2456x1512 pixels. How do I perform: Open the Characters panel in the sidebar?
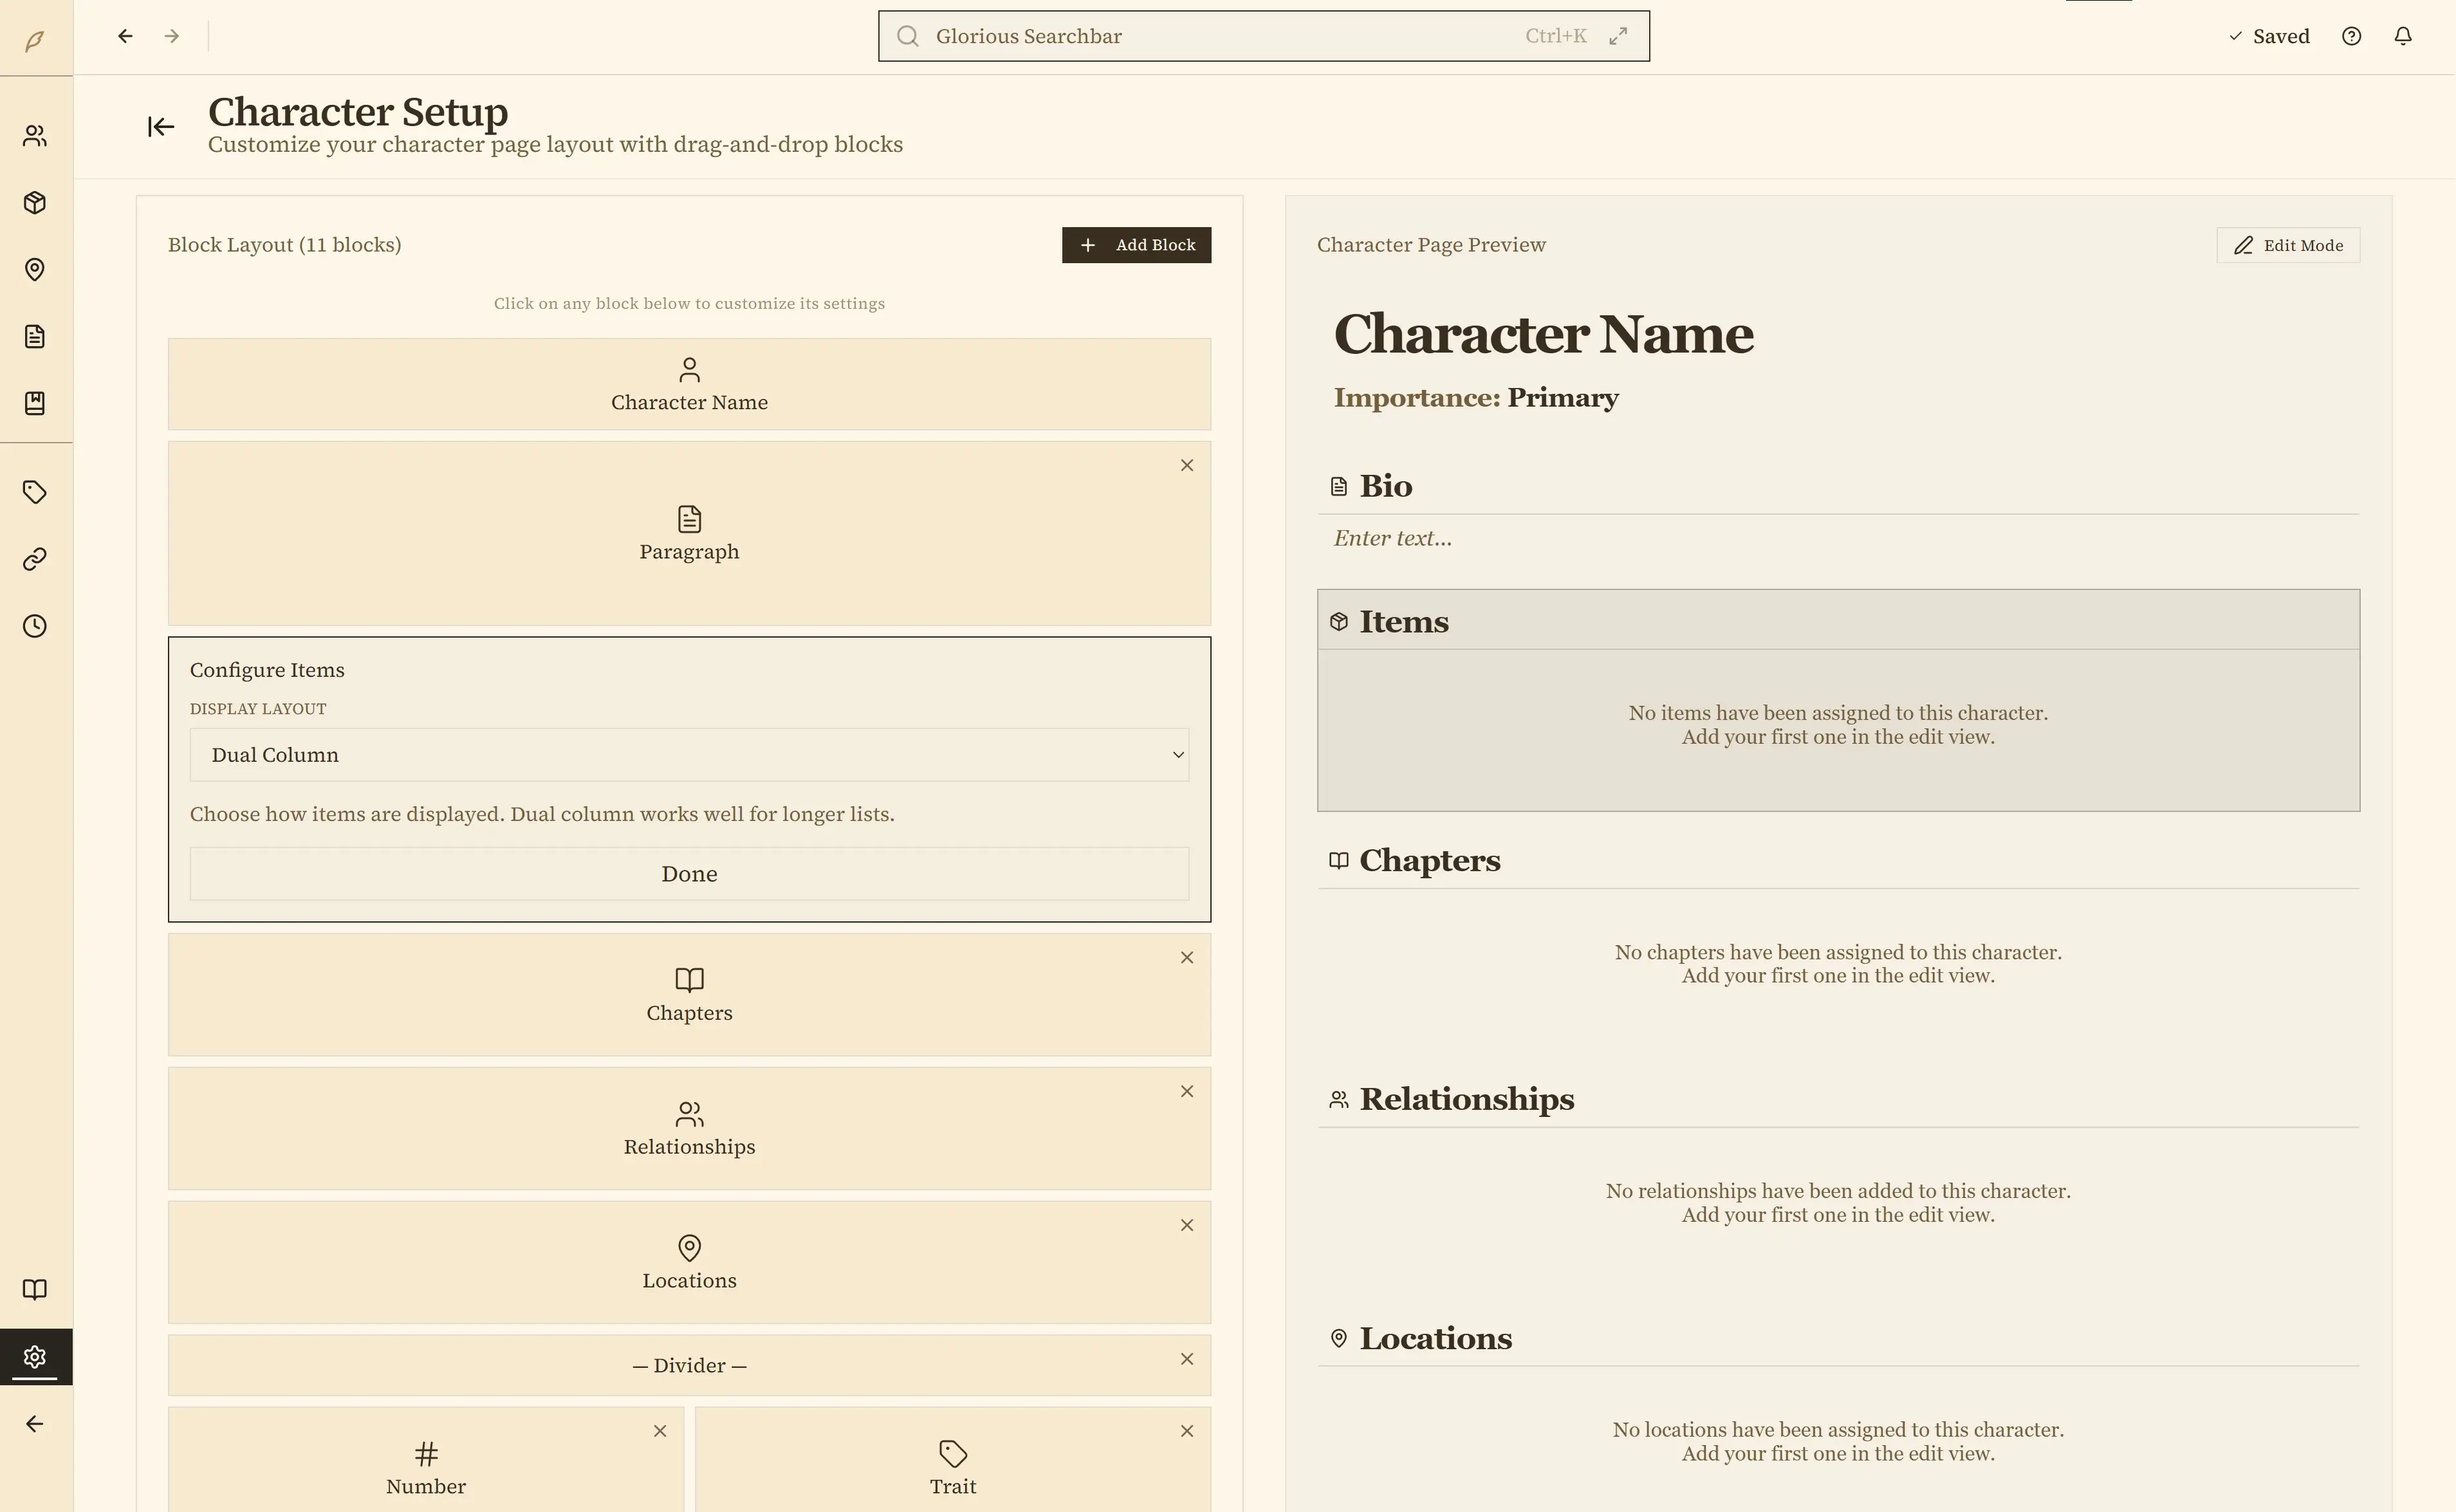35,135
